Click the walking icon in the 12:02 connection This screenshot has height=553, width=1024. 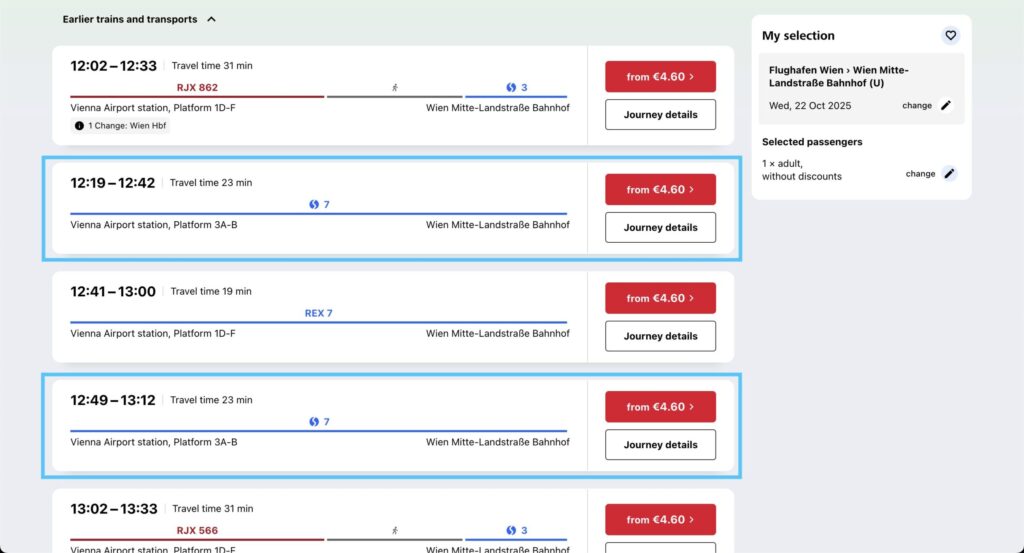(x=395, y=88)
